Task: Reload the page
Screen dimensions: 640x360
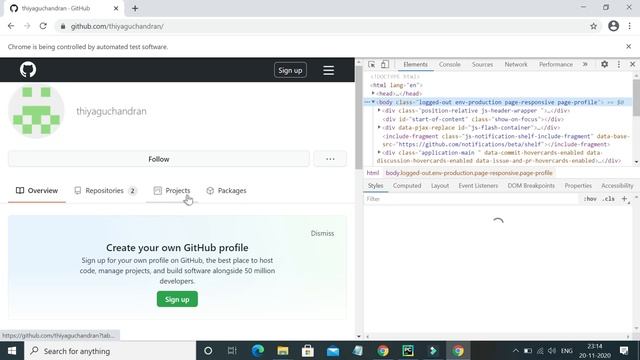Action: pyautogui.click(x=43, y=26)
